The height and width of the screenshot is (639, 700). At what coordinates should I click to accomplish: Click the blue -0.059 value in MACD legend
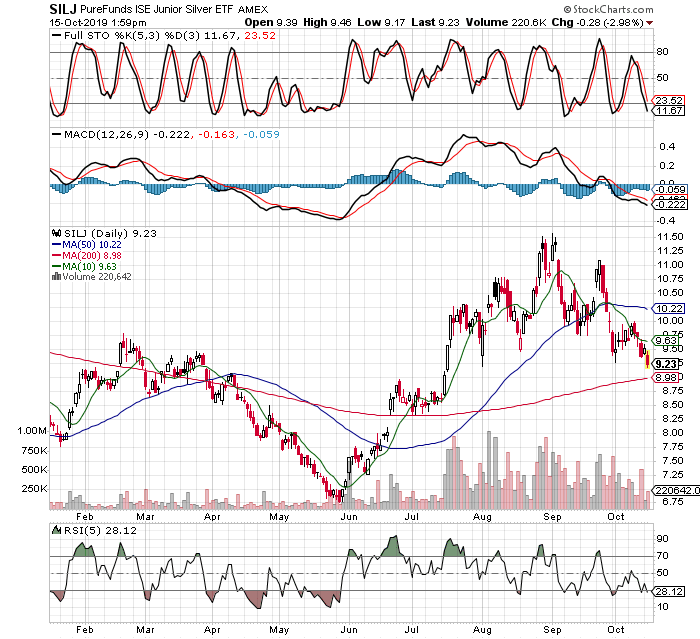coord(262,134)
